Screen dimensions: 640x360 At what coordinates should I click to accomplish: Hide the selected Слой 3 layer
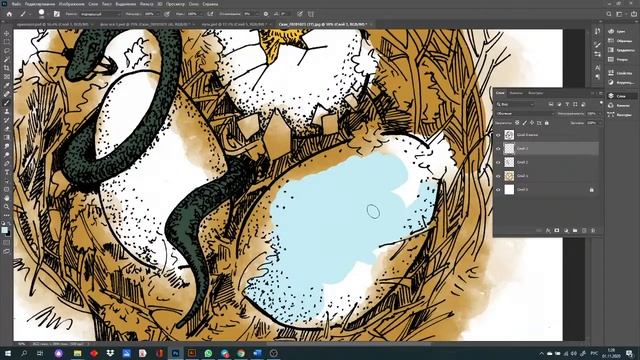(498, 149)
